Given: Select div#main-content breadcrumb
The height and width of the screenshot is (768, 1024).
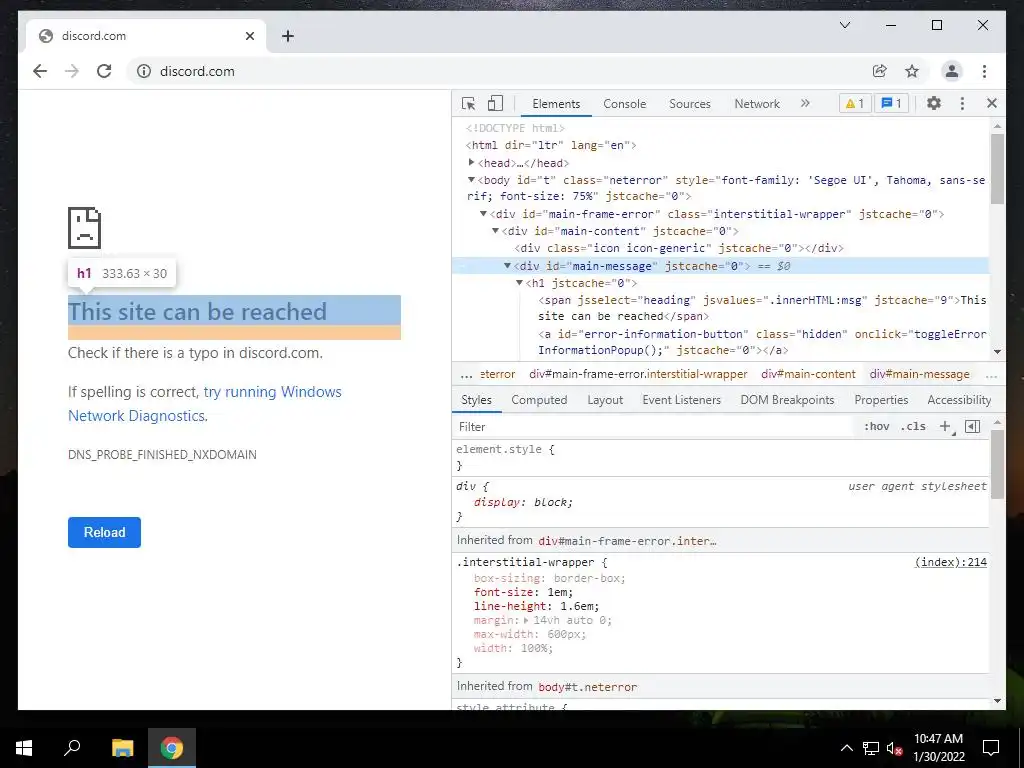Looking at the screenshot, I should point(808,374).
